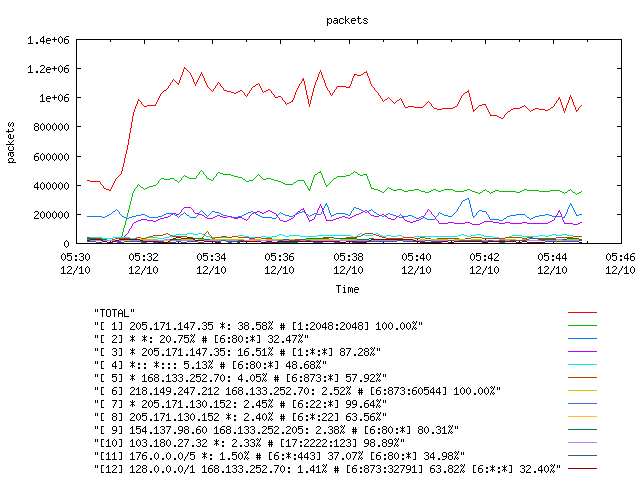The width and height of the screenshot is (640, 480).
Task: Click legend entry [ 3] 16.51%
Action: point(237,352)
